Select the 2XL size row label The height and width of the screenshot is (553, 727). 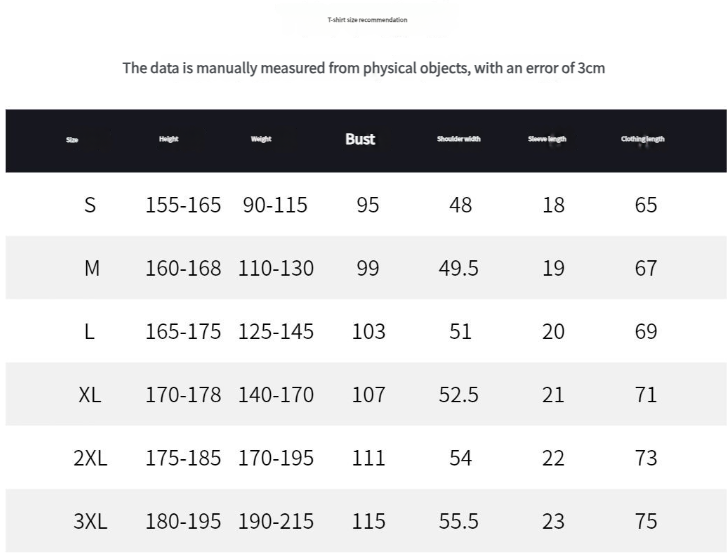pyautogui.click(x=89, y=458)
